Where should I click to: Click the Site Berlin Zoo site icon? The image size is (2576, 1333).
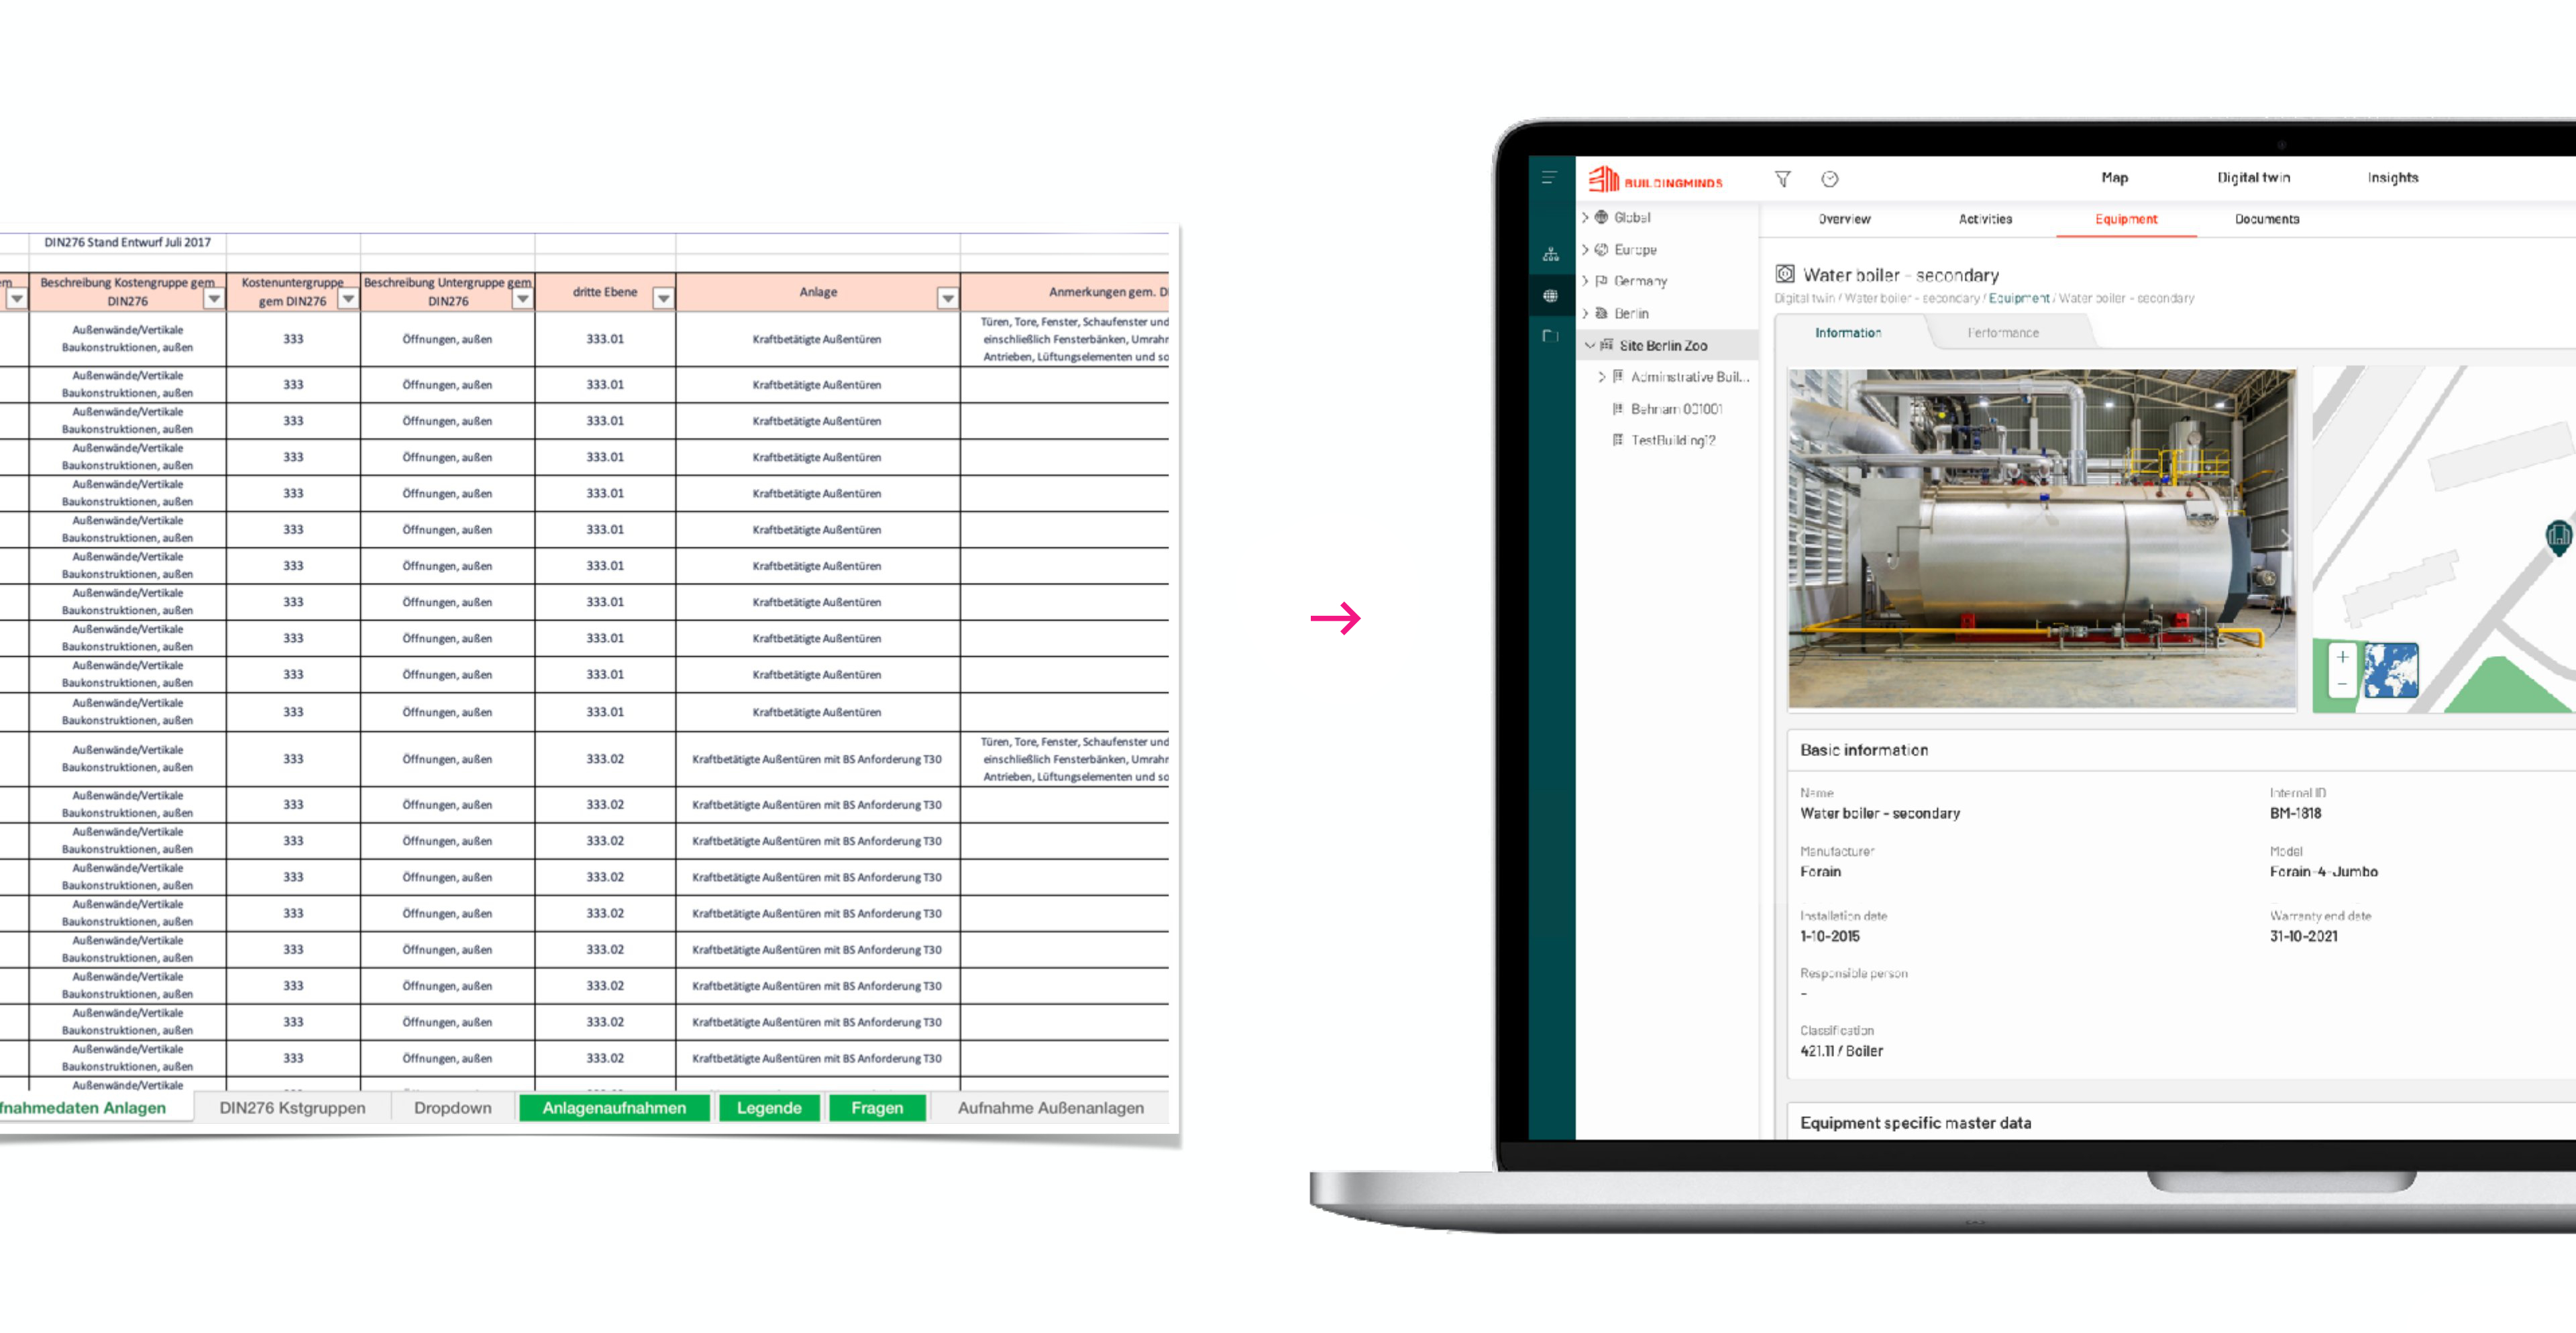click(1607, 345)
